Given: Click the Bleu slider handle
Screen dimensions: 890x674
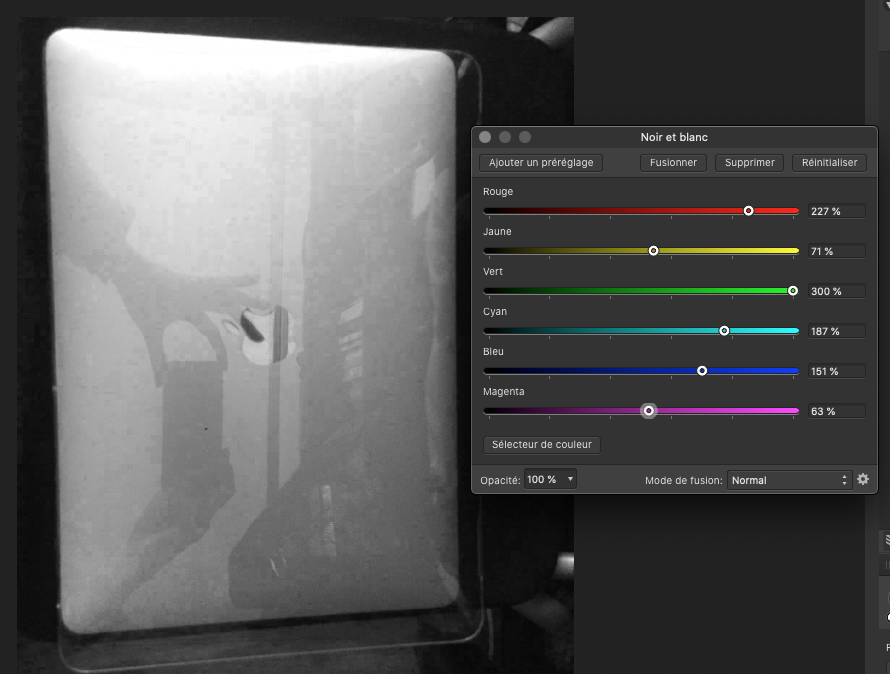Looking at the screenshot, I should (x=702, y=371).
